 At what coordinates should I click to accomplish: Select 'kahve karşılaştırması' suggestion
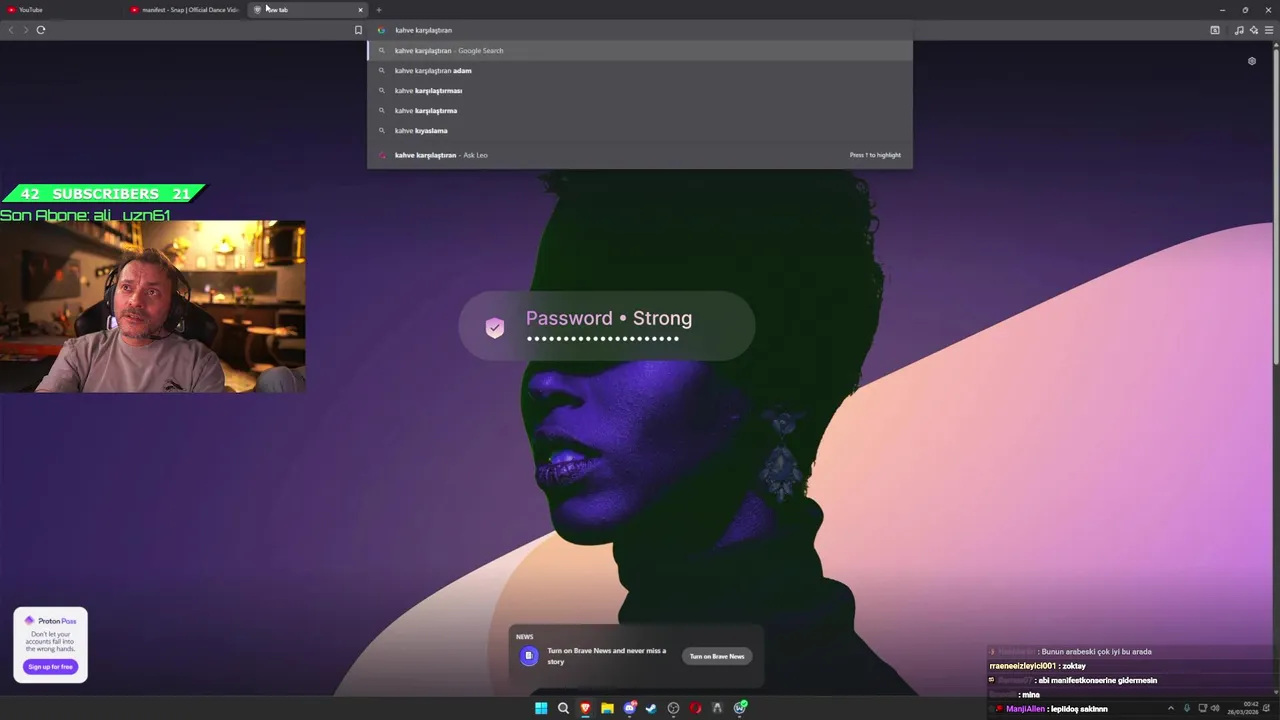(x=640, y=90)
